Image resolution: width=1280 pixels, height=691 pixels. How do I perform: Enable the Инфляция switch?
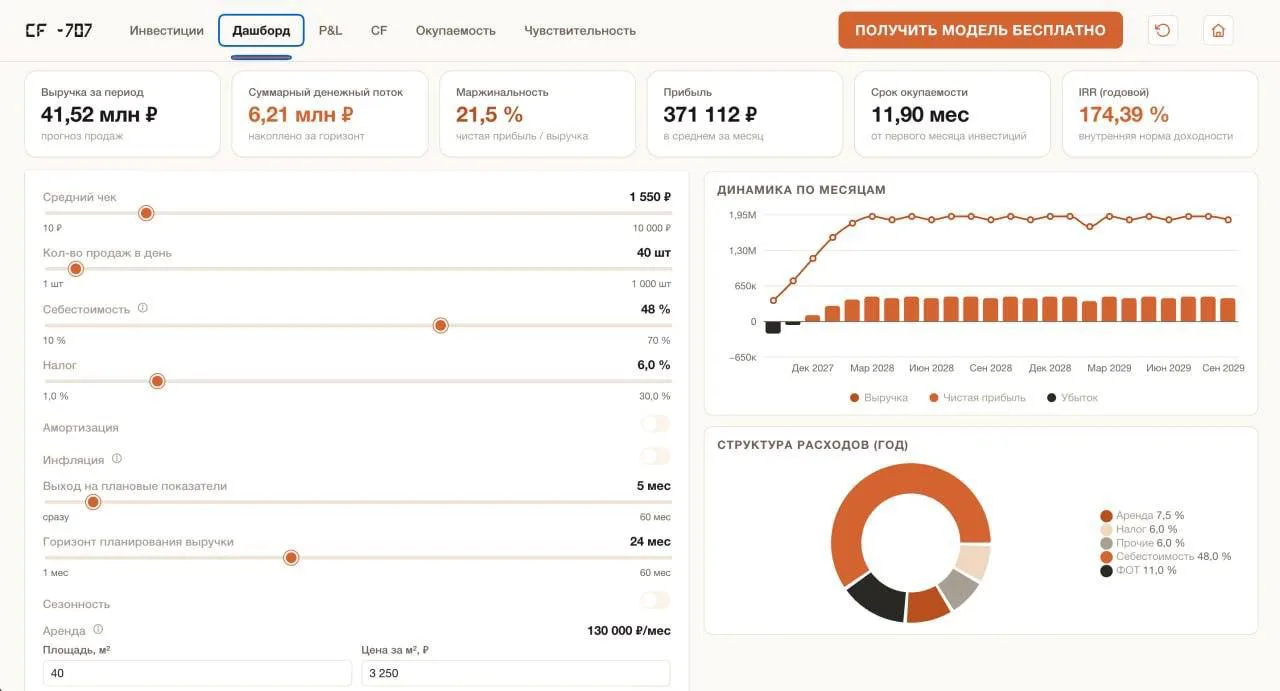pos(655,456)
